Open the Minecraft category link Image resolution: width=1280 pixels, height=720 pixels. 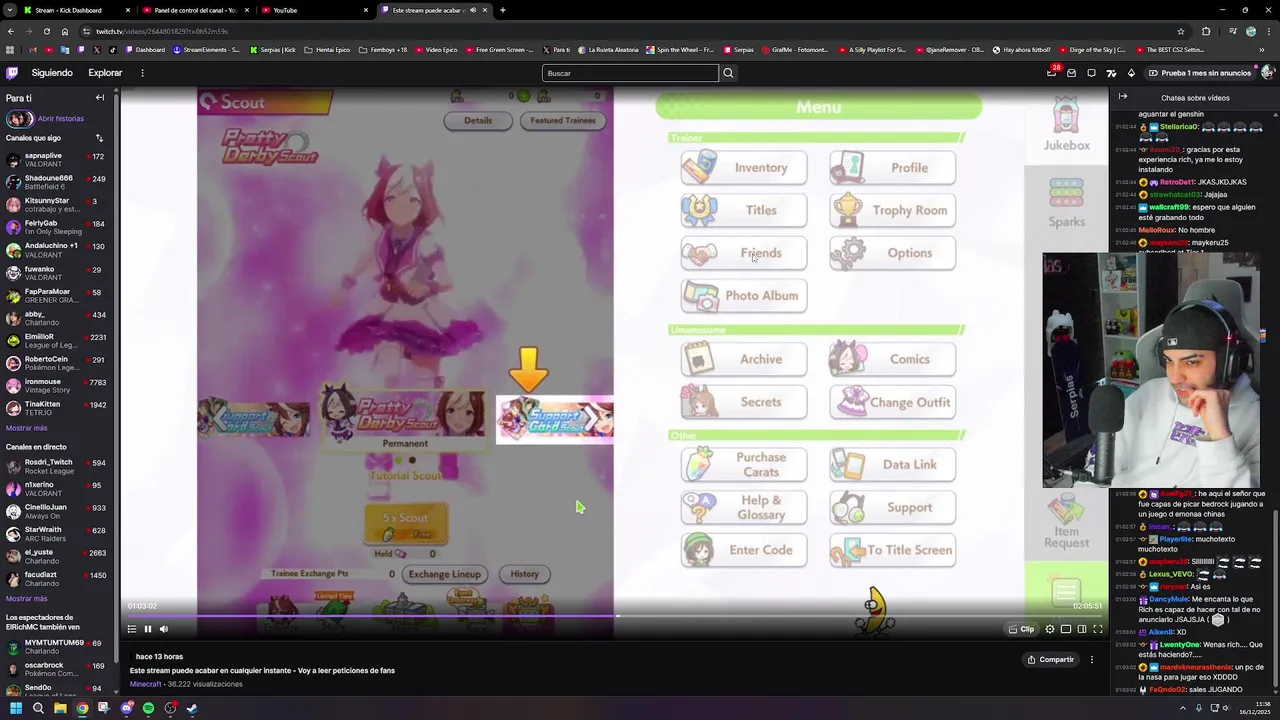tap(145, 684)
